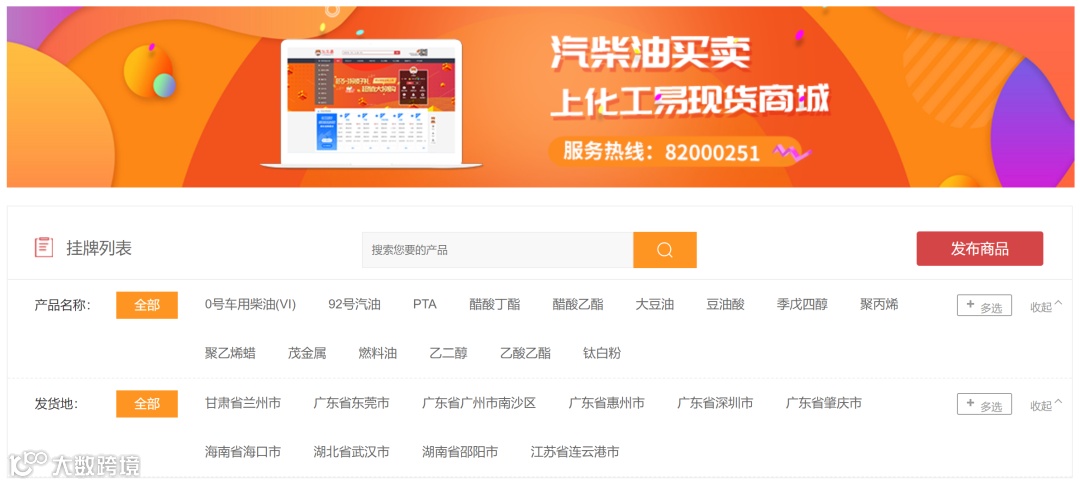The width and height of the screenshot is (1080, 485).
Task: Select origin 广东省广州市南沙区
Action: click(479, 403)
